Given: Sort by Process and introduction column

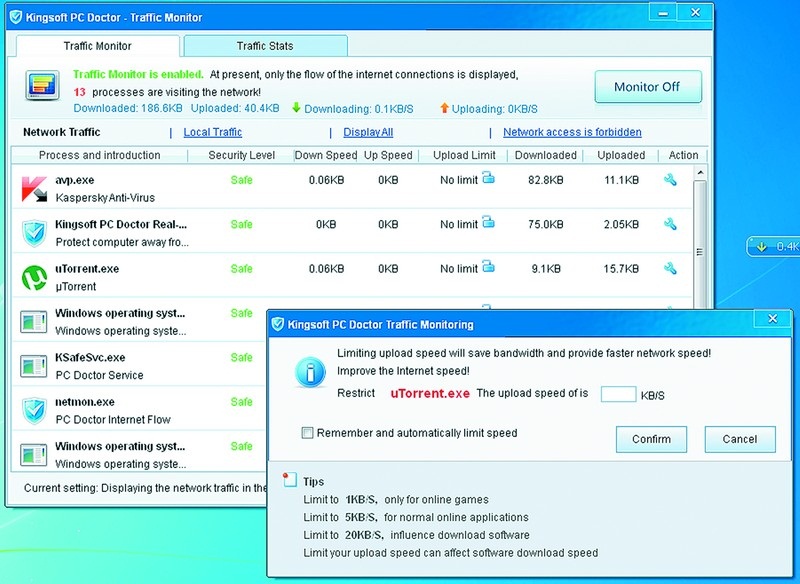Looking at the screenshot, I should pyautogui.click(x=99, y=155).
